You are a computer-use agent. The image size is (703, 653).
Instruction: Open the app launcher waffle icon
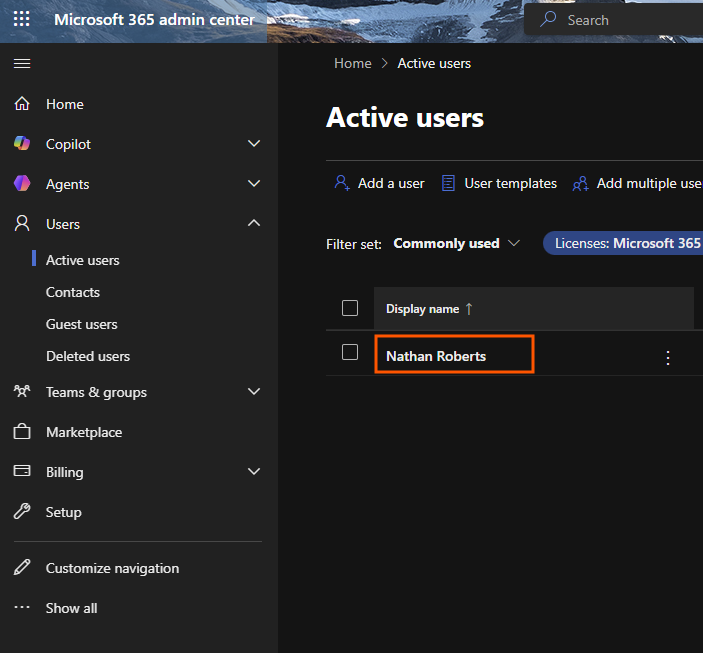click(x=22, y=19)
